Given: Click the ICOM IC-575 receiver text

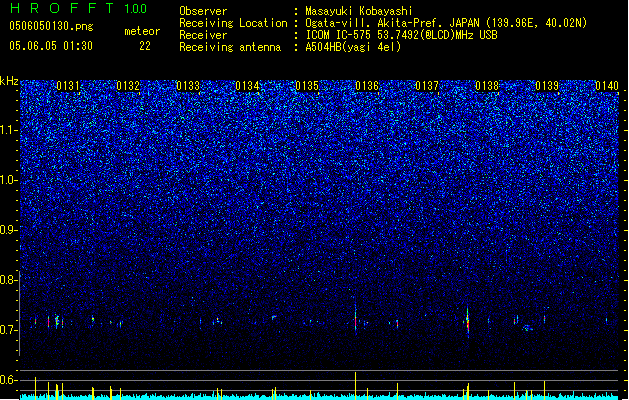Looking at the screenshot, I should tap(401, 35).
